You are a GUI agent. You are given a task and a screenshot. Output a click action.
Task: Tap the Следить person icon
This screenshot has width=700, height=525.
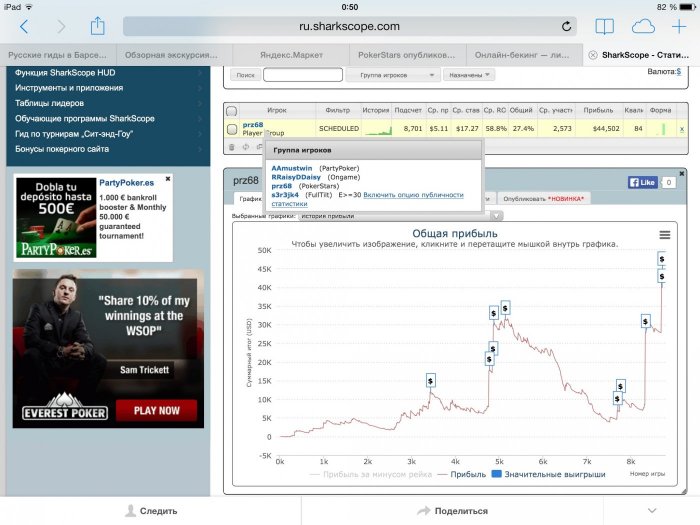click(130, 511)
